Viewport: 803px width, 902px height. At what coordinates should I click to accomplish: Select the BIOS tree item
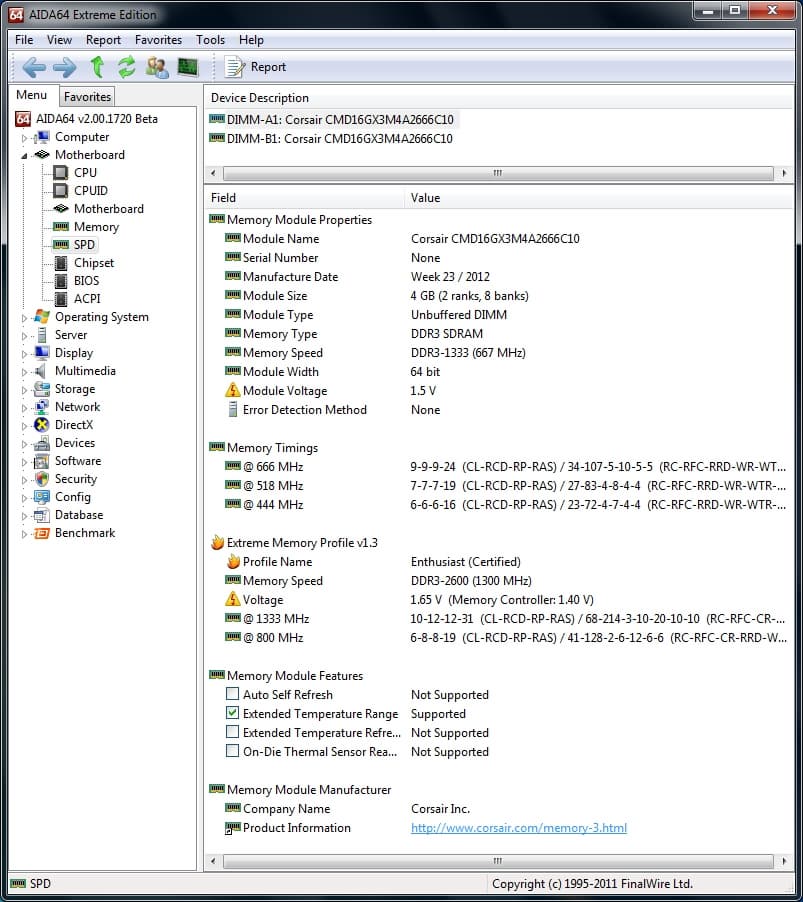[x=86, y=281]
